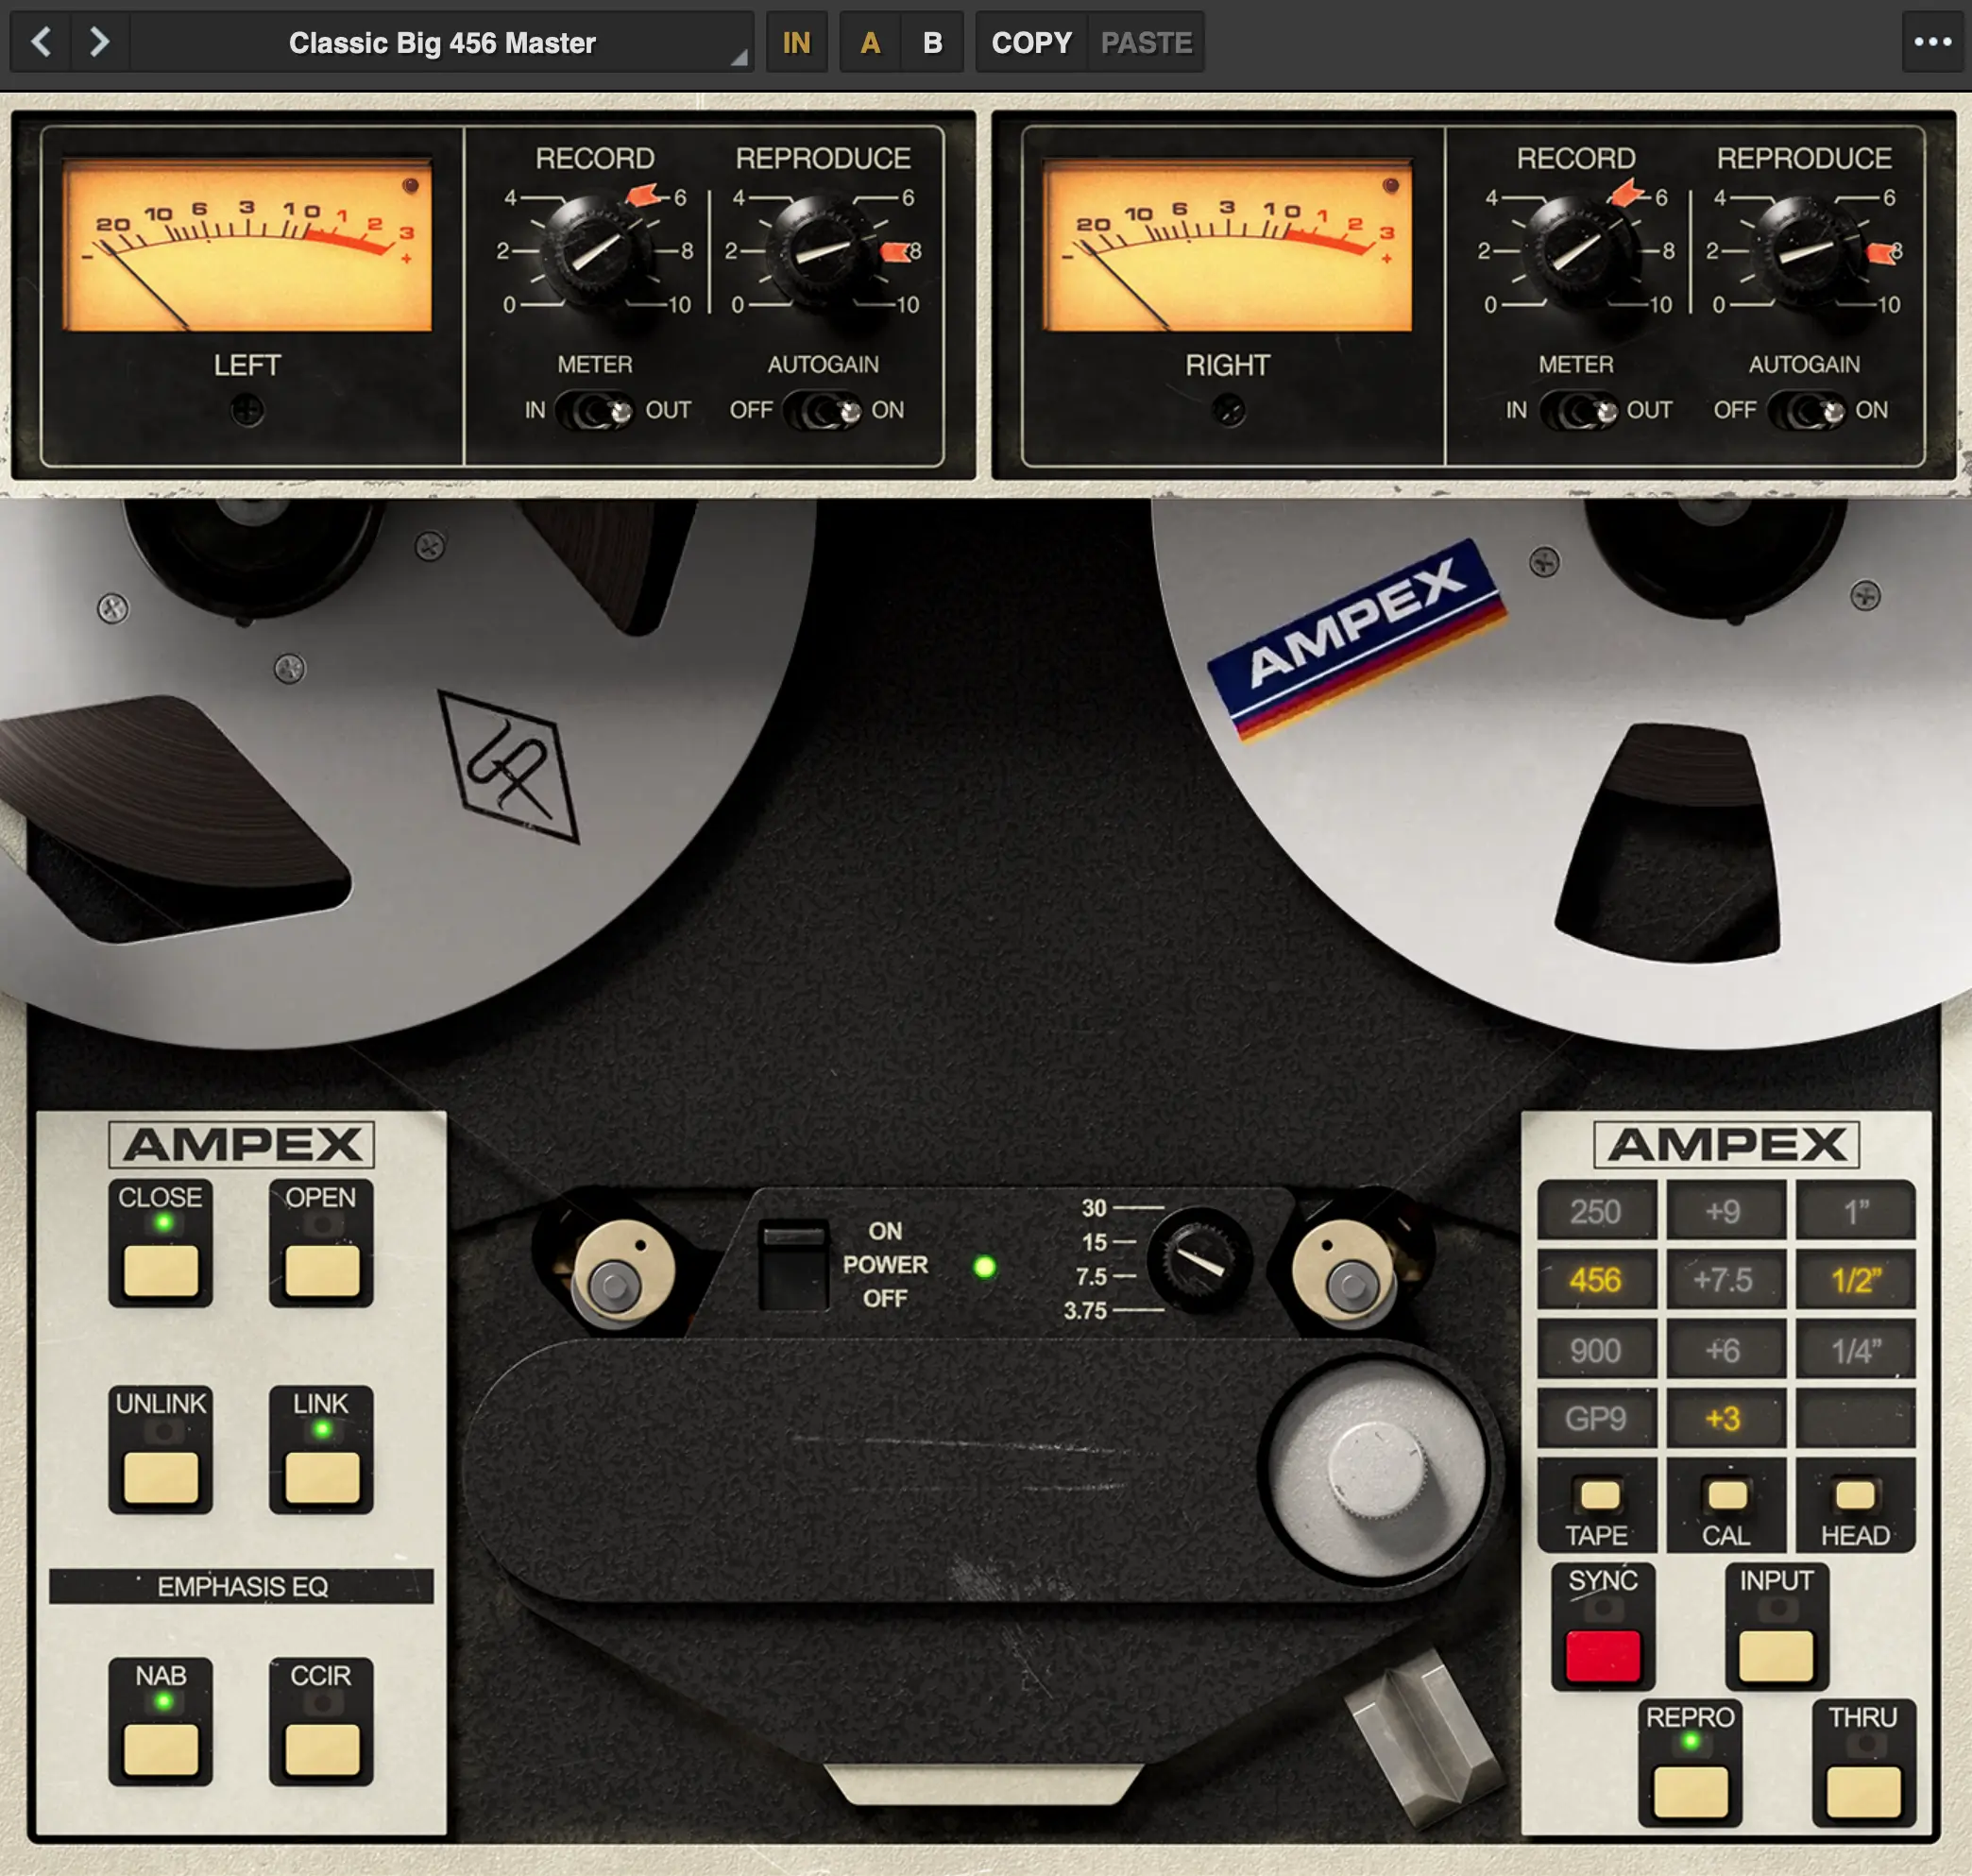This screenshot has width=1972, height=1876.
Task: Select the B preset slot
Action: point(932,42)
